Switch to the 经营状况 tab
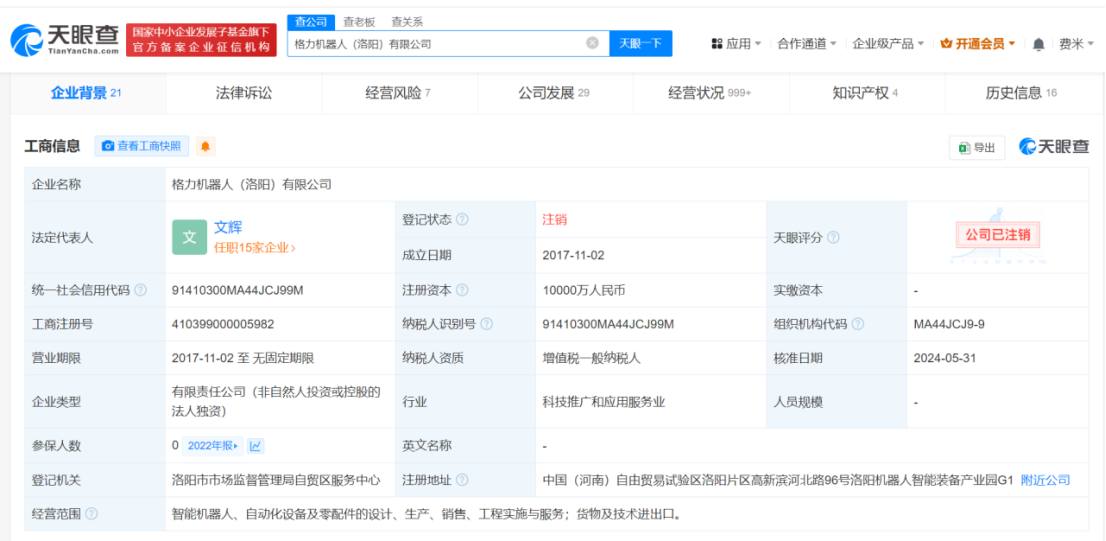 [x=710, y=93]
